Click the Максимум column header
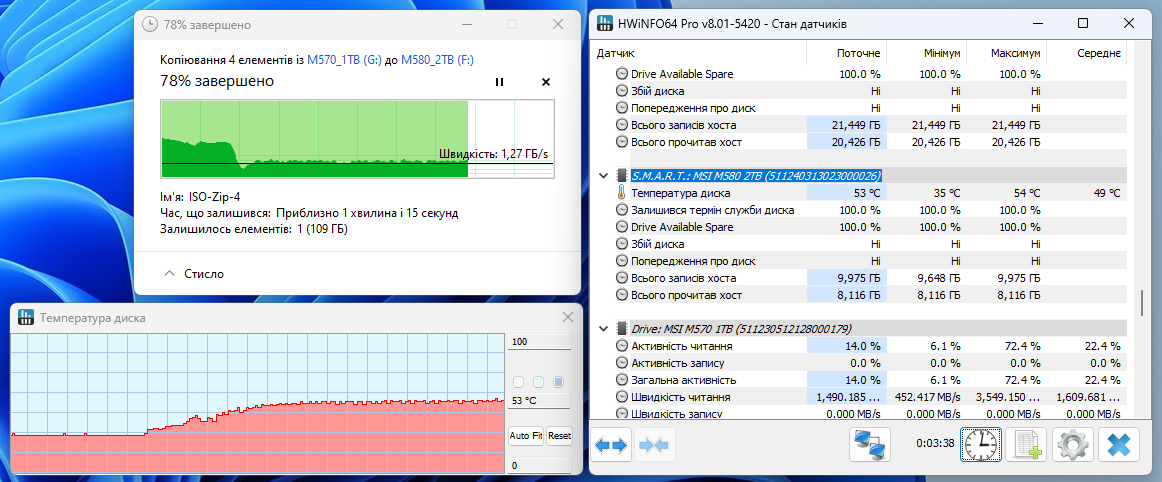The width and height of the screenshot is (1162, 482). 1007,54
